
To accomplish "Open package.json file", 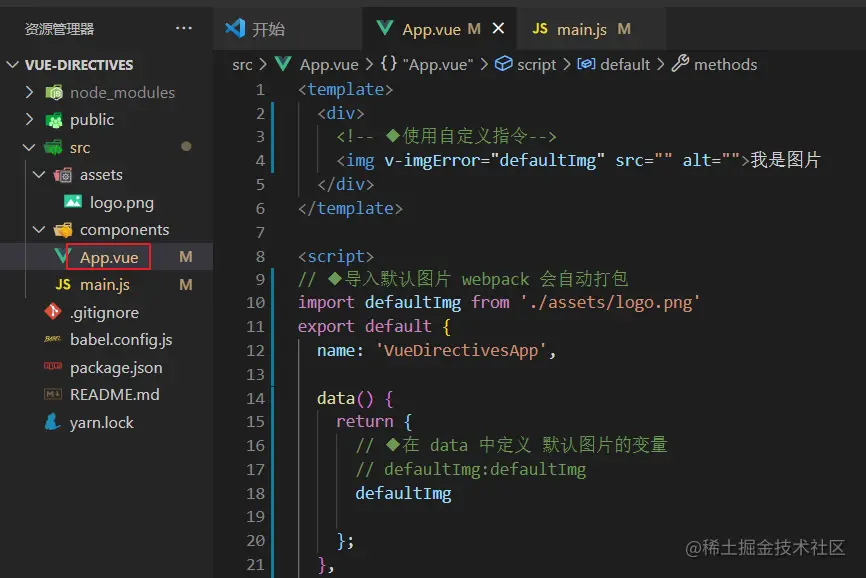I will pos(116,368).
